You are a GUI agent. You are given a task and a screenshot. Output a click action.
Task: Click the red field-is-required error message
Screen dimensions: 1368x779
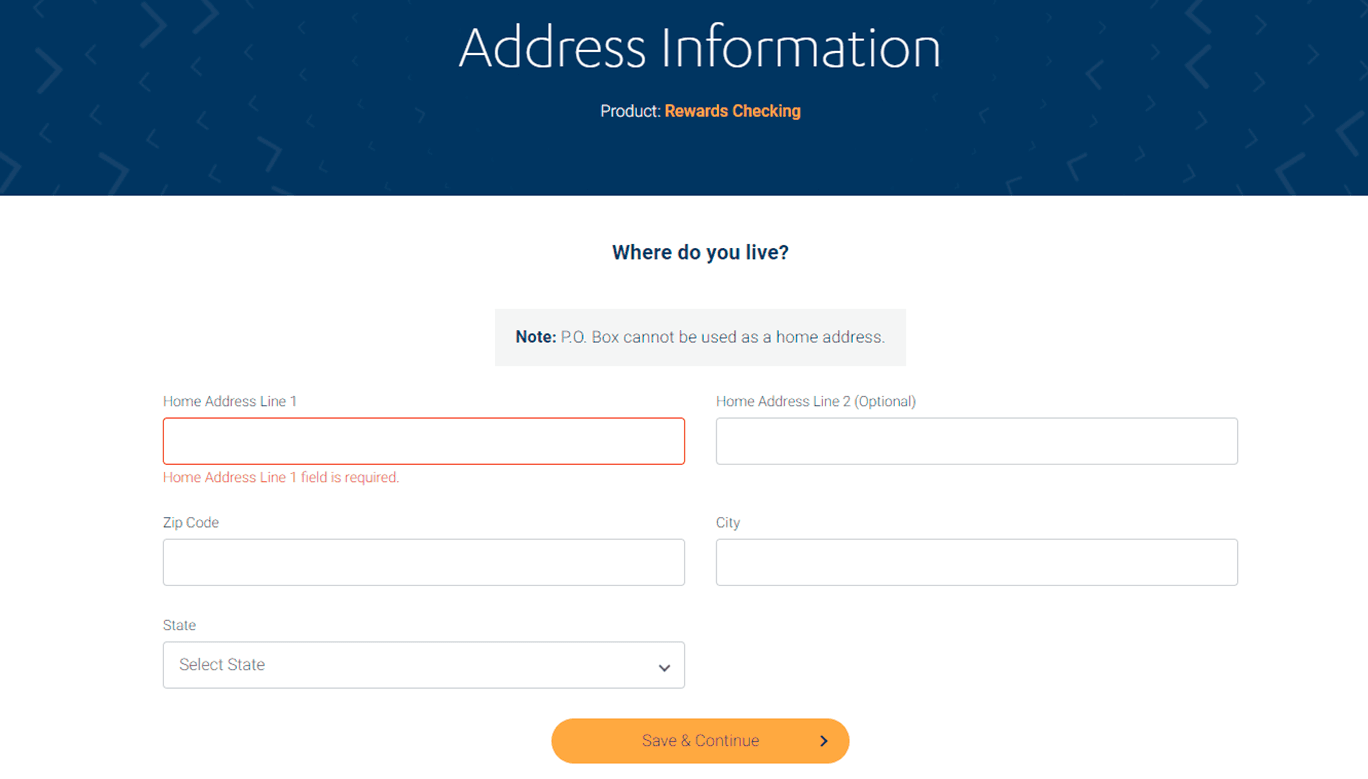coord(281,478)
